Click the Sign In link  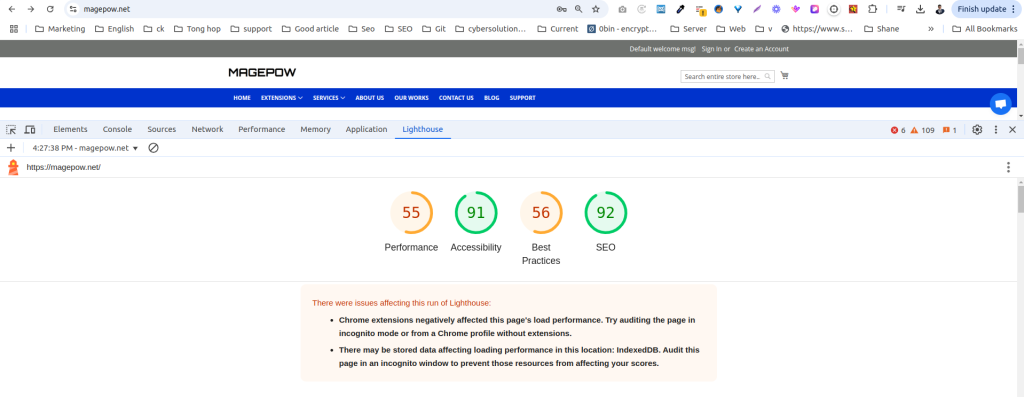click(x=711, y=49)
